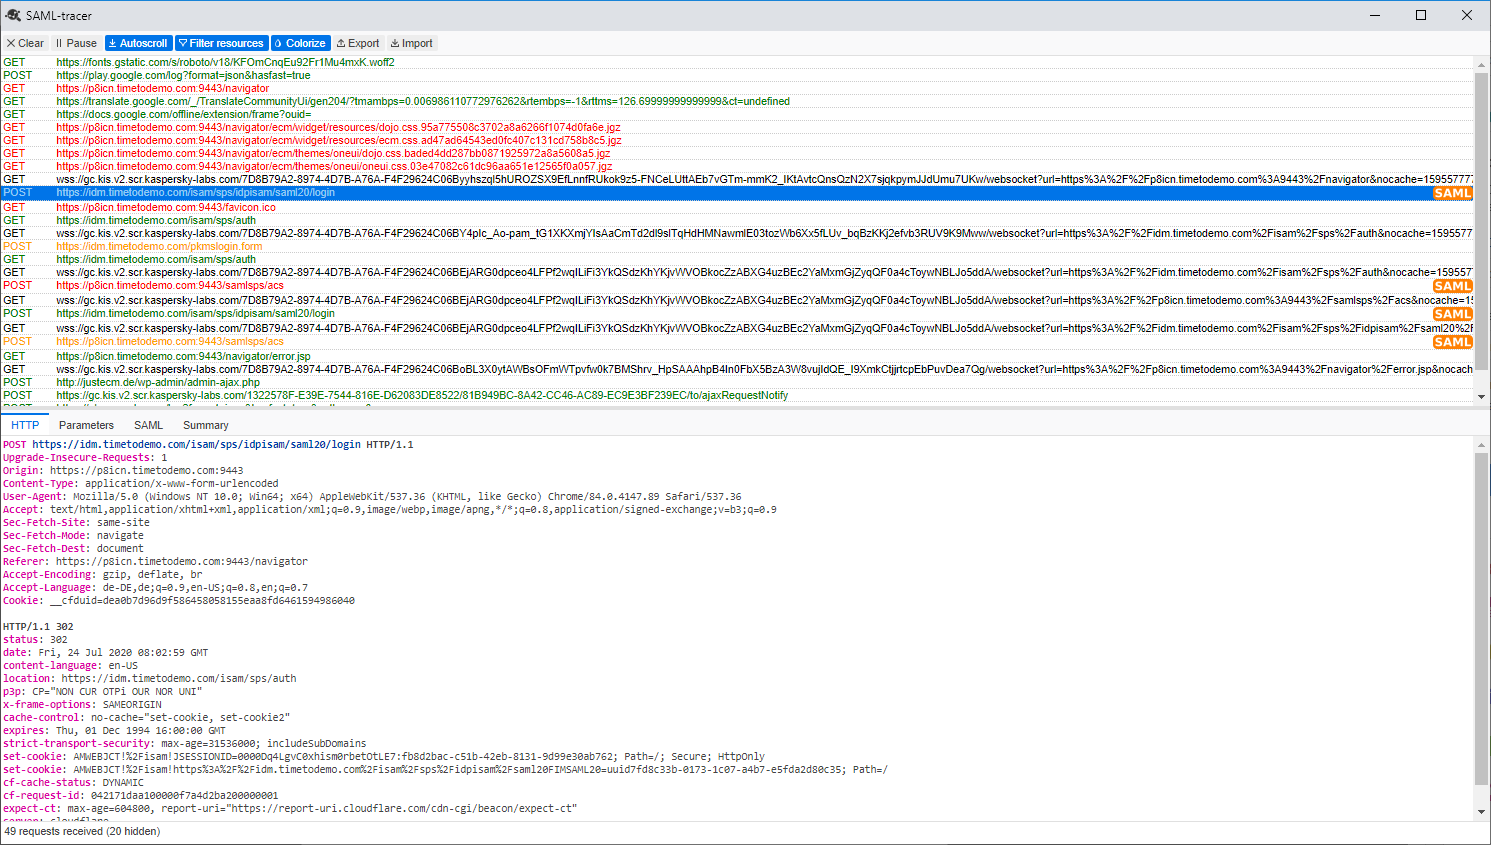Click the SAML badge on the idpisam/saml20/login POST
1491x845 pixels.
1453,313
